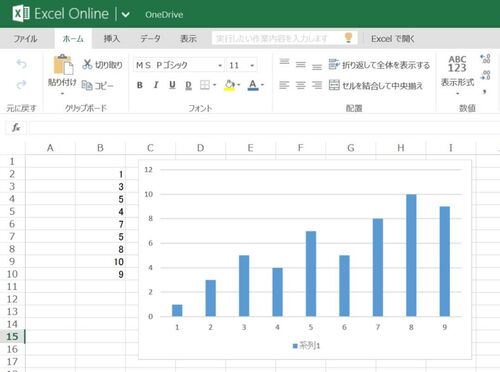This screenshot has width=500, height=372.
Task: Toggle top vertical alignment
Action: click(284, 62)
